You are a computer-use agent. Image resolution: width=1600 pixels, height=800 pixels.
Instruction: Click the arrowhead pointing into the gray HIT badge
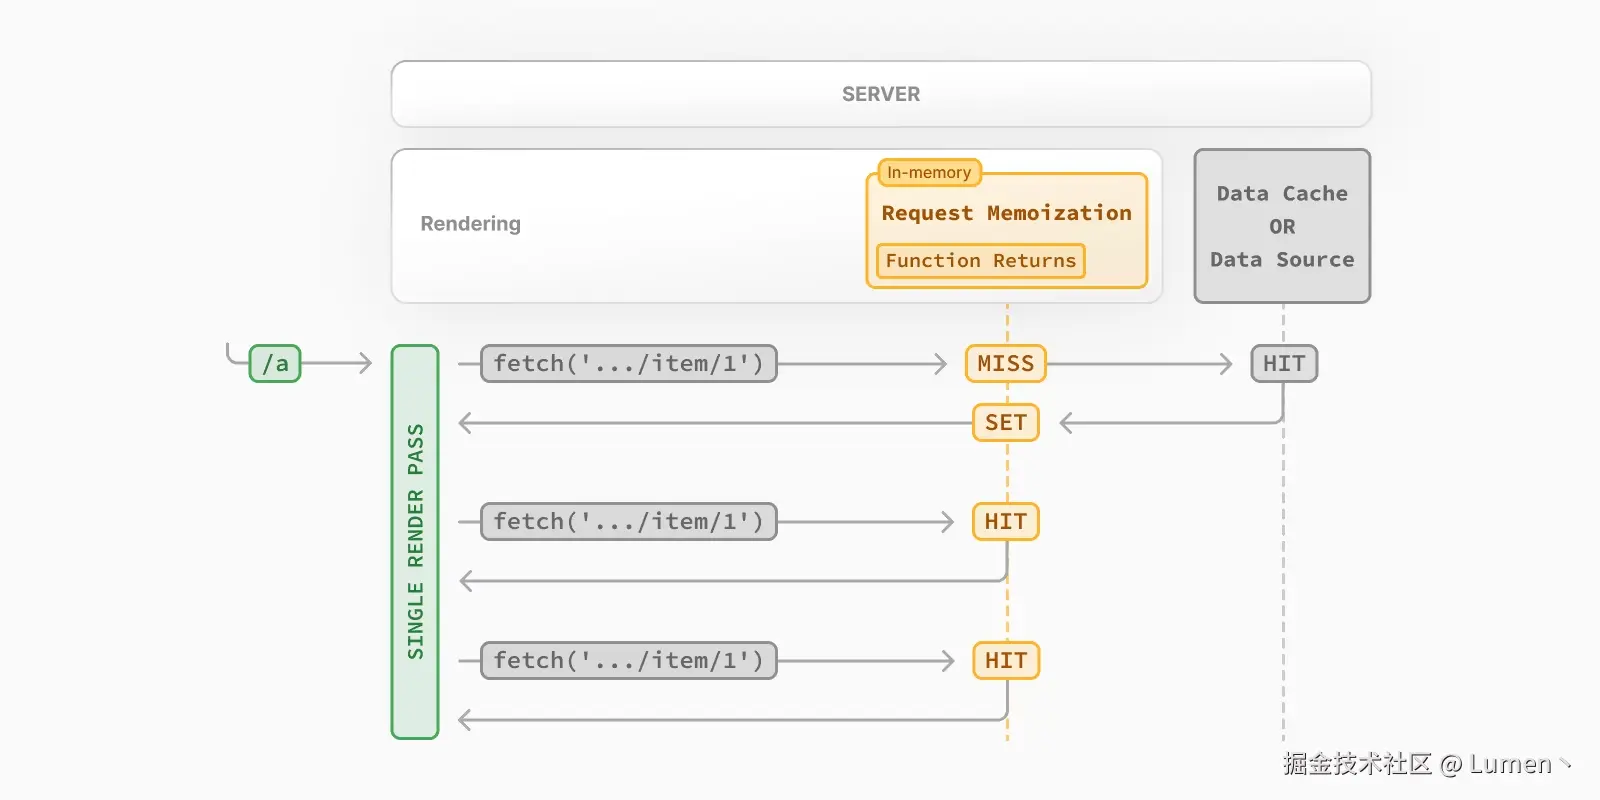click(1226, 364)
